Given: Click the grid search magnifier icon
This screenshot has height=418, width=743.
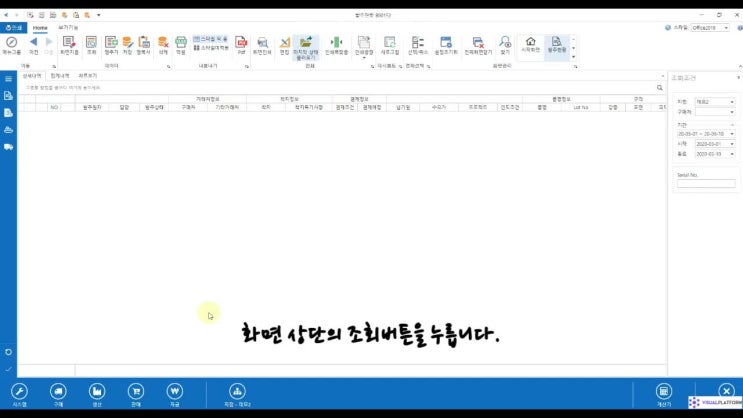Looking at the screenshot, I should [x=660, y=88].
